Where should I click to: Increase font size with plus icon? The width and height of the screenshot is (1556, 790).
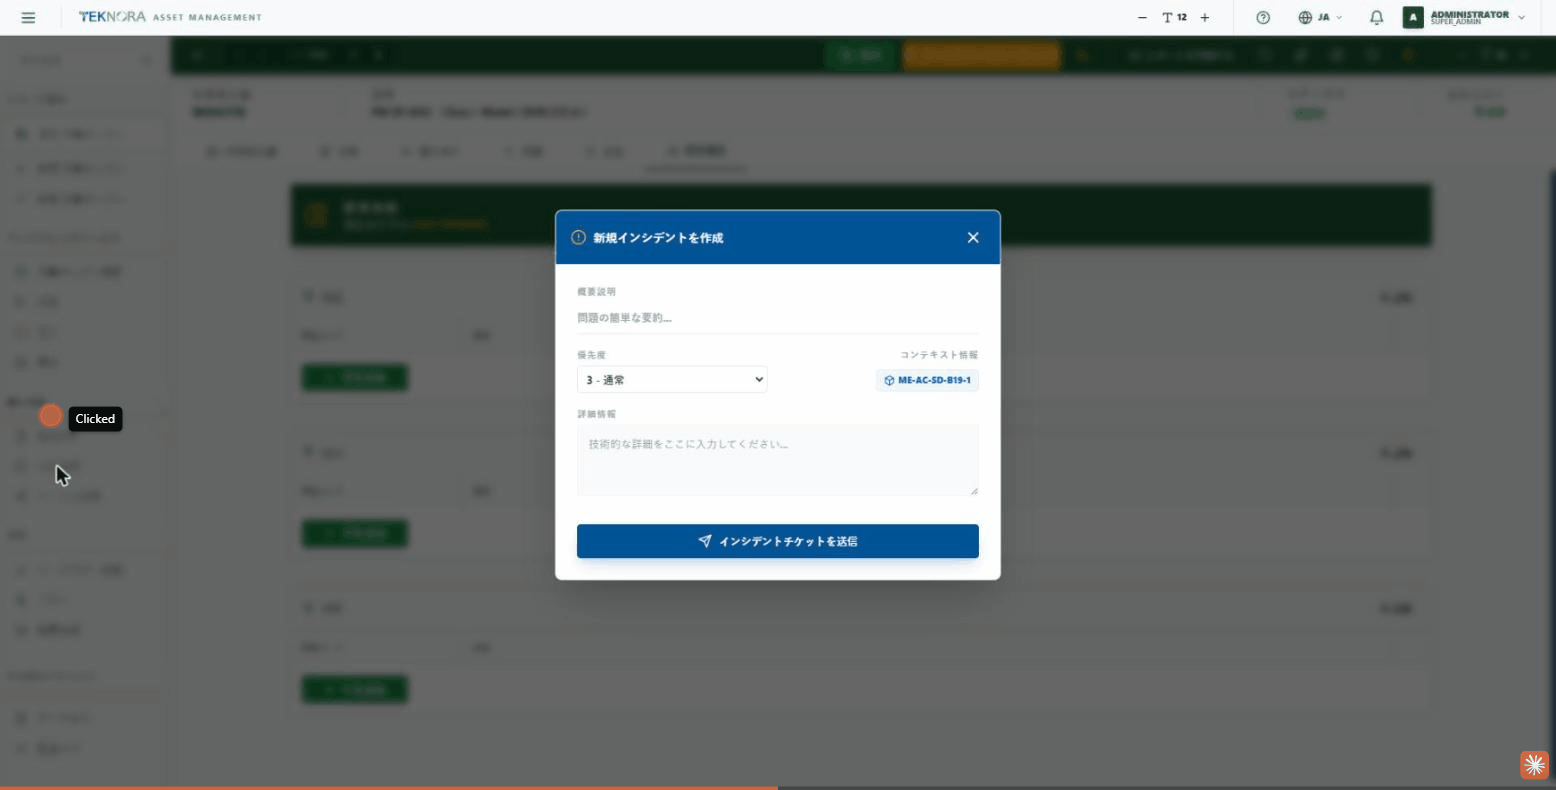click(1205, 18)
